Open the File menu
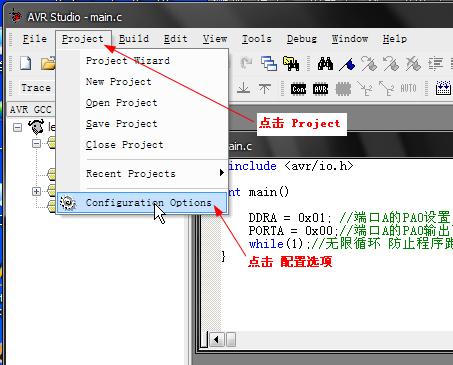Screen dimensions: 453x365 coord(35,39)
